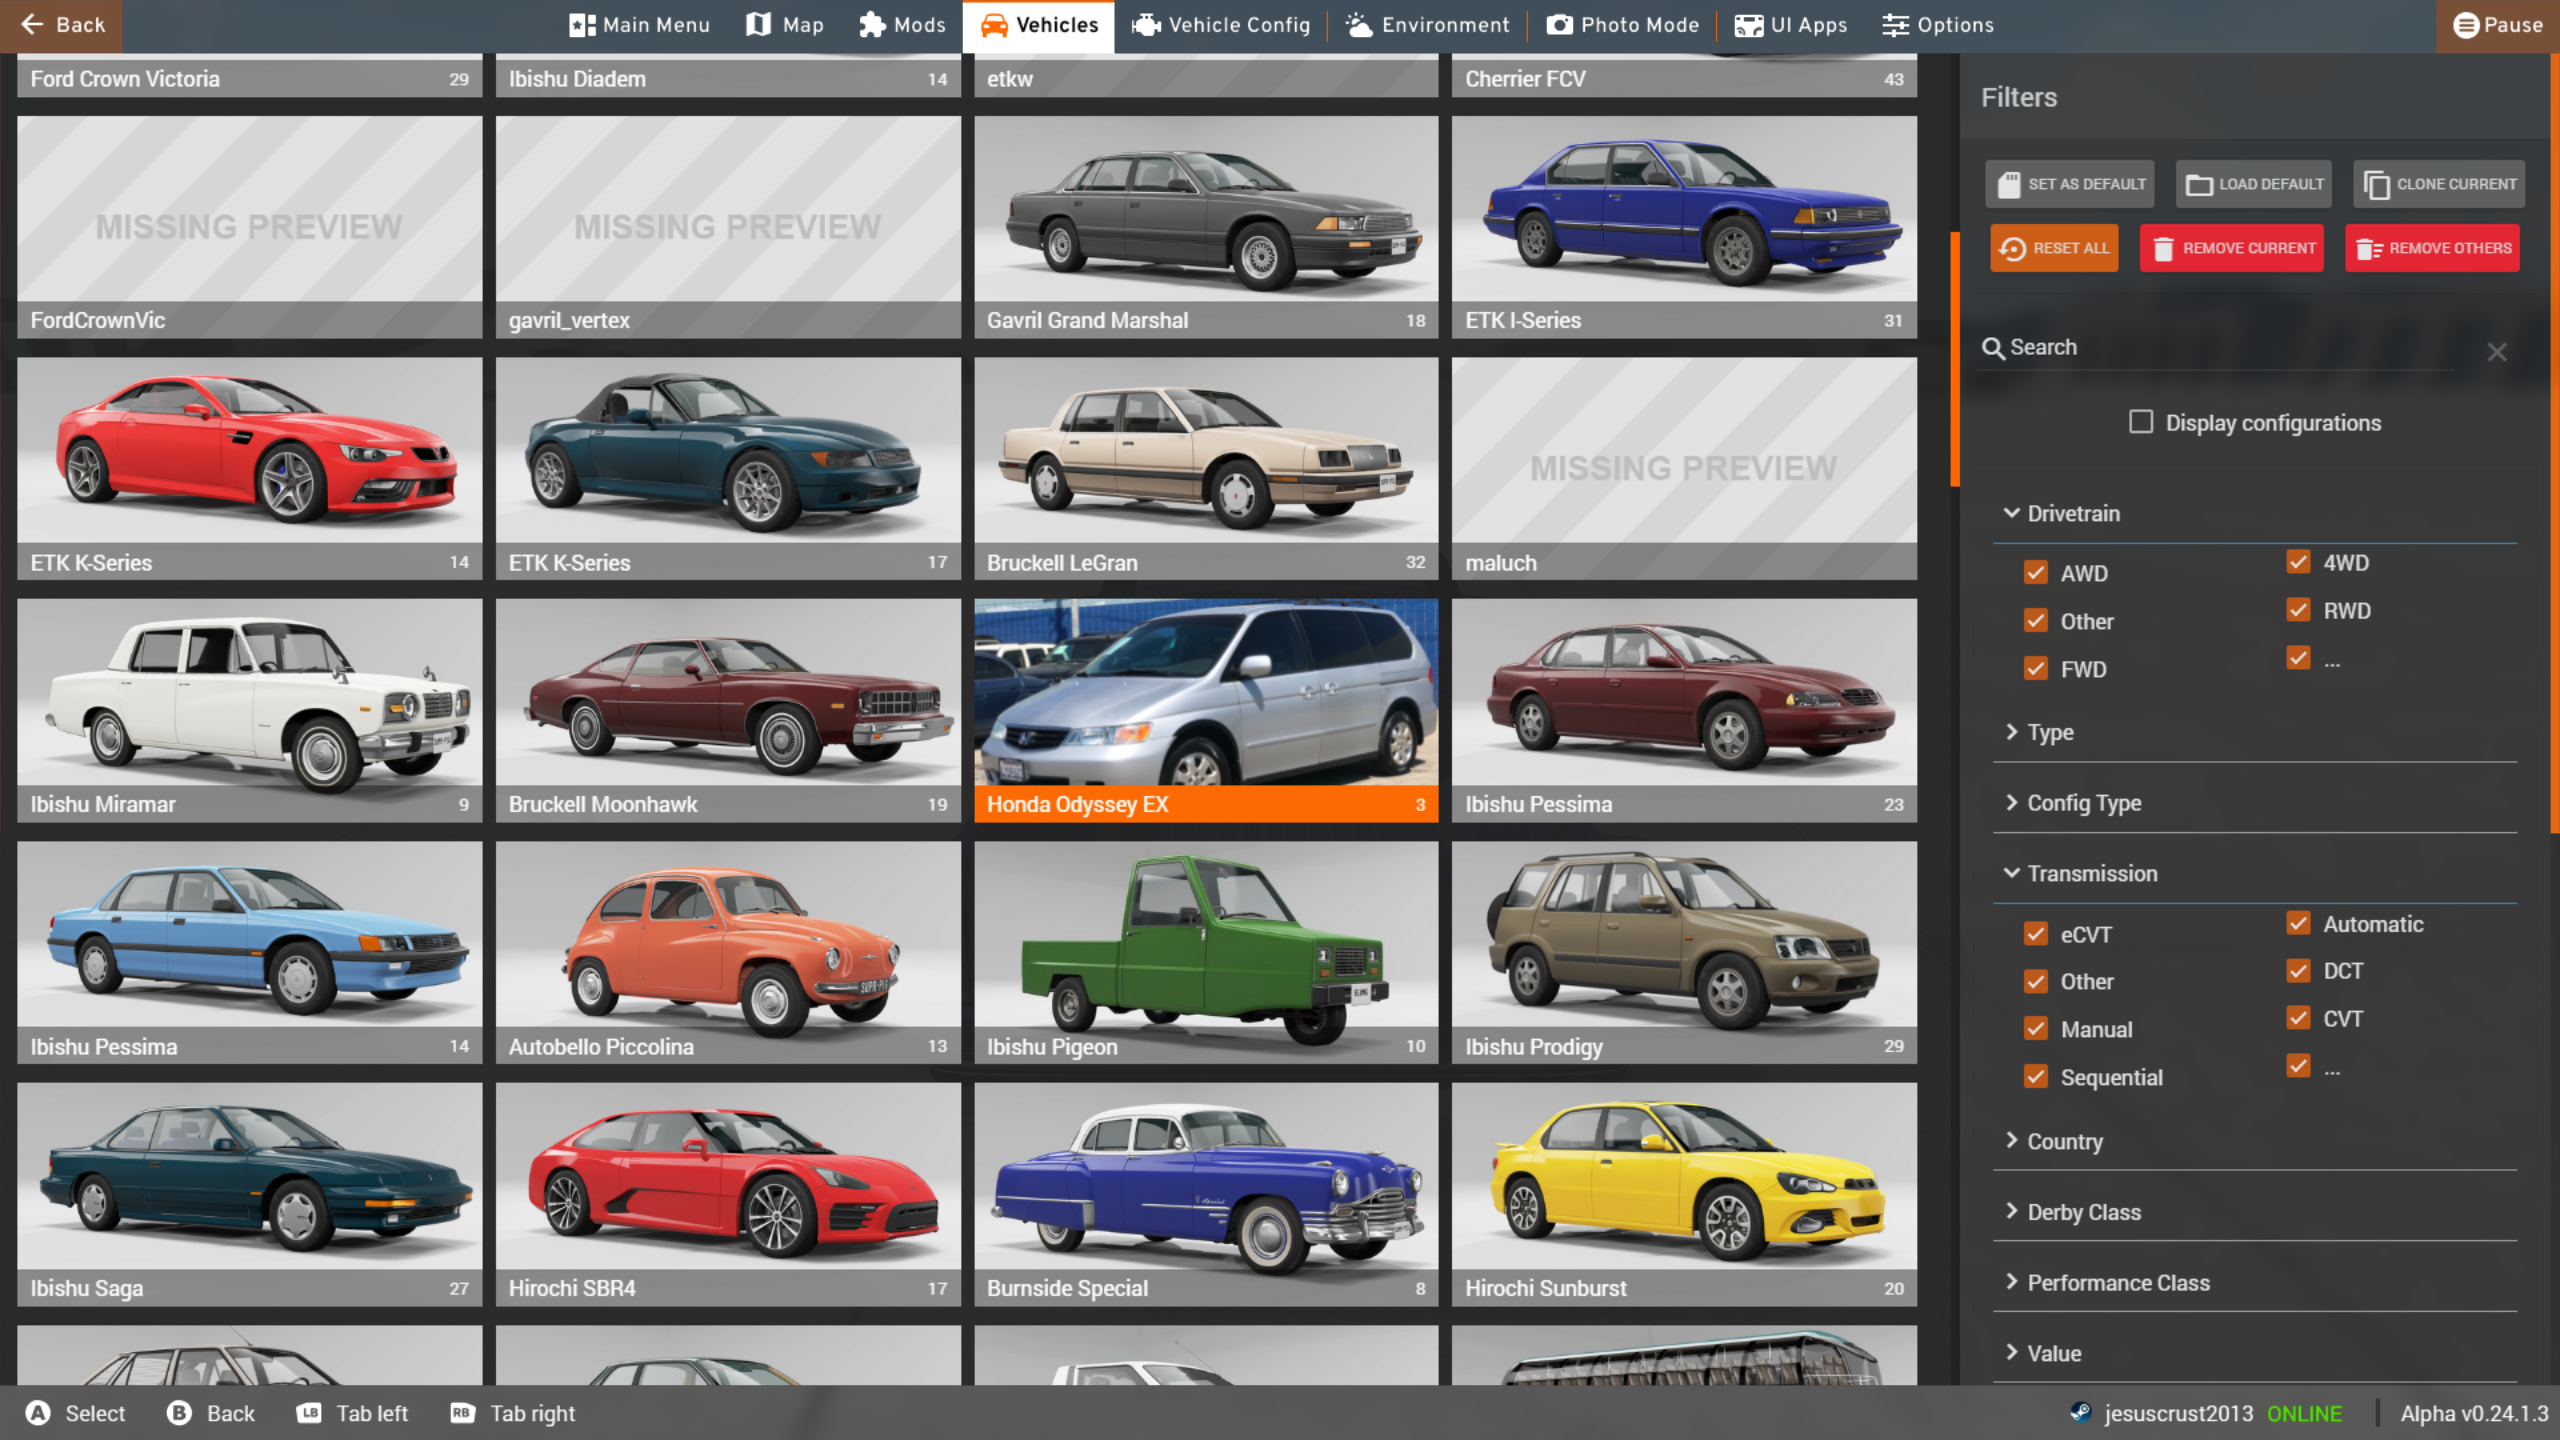
Task: Expand the Config Type filter section
Action: coord(2255,802)
